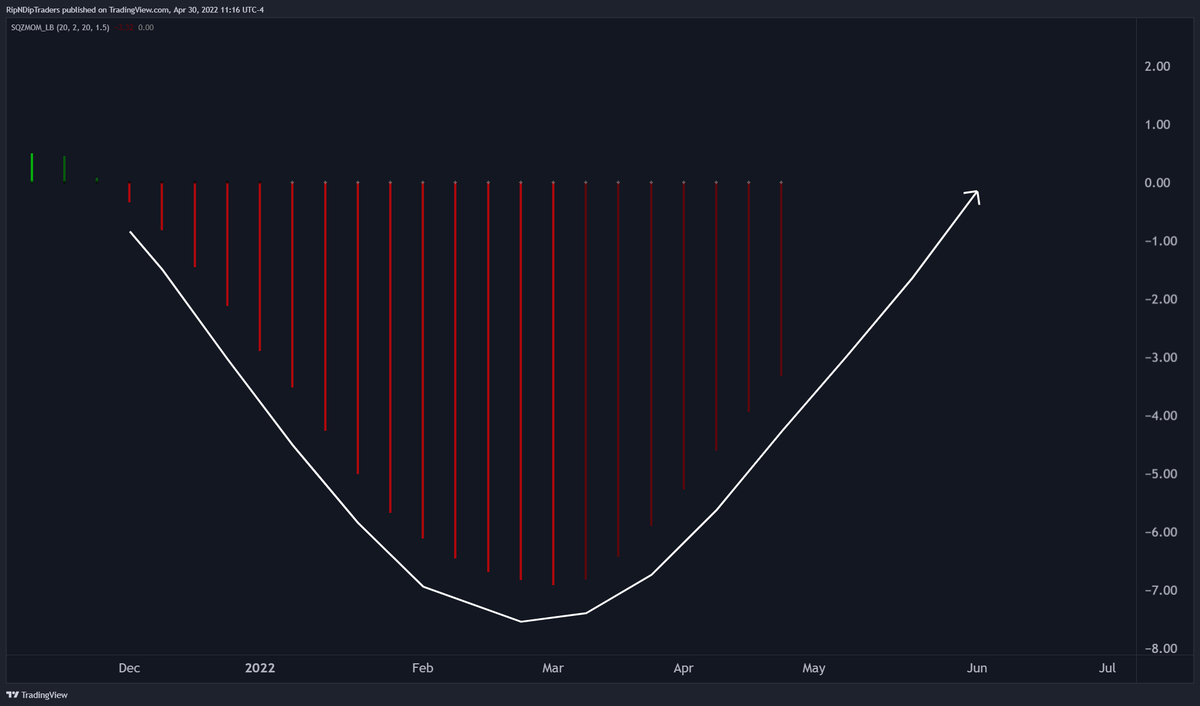Viewport: 1200px width, 706px height.
Task: Click the first red histogram bar near Dec
Action: click(x=129, y=192)
